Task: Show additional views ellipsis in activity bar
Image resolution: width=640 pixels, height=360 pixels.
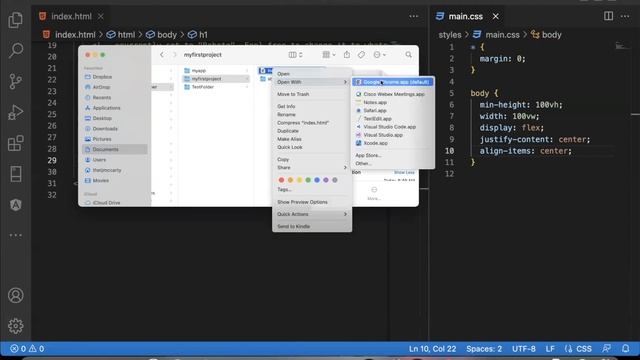Action: [x=16, y=235]
